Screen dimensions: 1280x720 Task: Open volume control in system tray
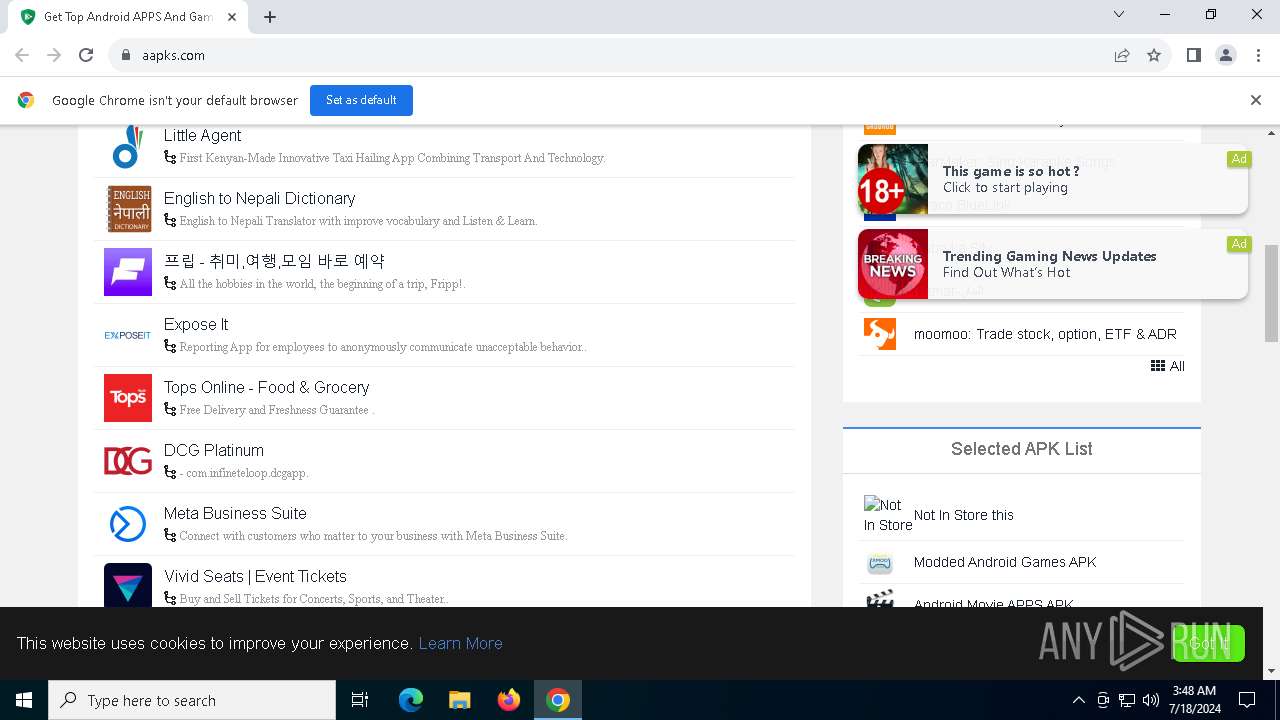pyautogui.click(x=1150, y=700)
